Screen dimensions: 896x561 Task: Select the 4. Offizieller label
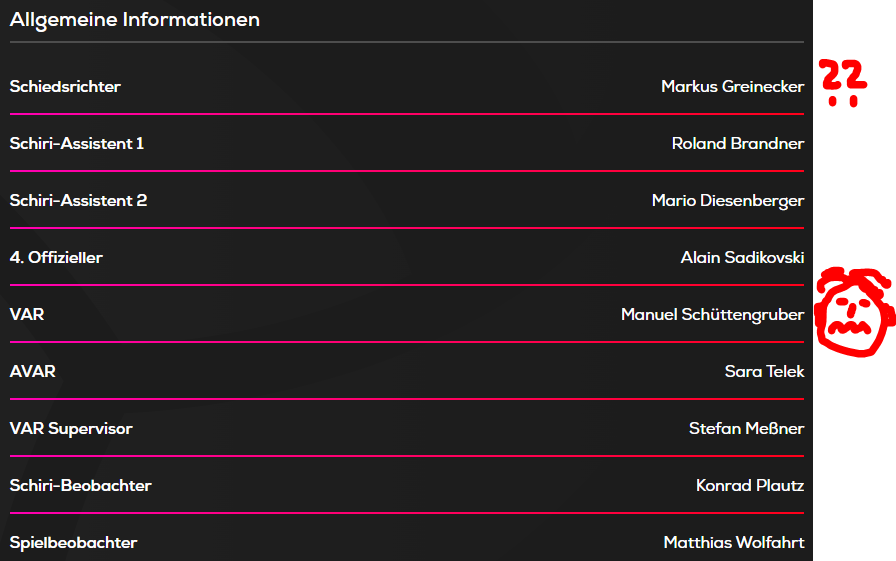(x=56, y=258)
